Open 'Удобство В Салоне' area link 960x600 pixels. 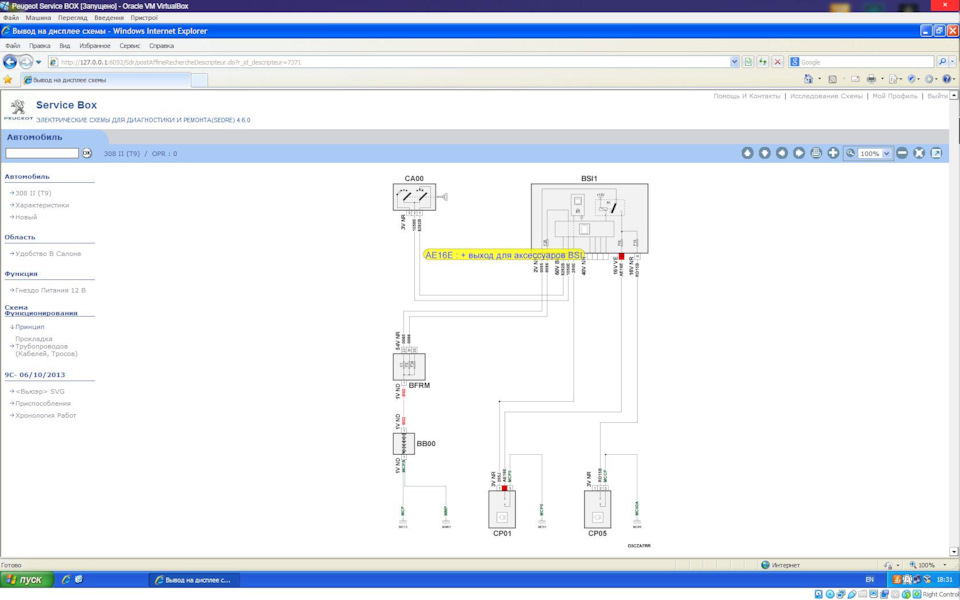48,253
